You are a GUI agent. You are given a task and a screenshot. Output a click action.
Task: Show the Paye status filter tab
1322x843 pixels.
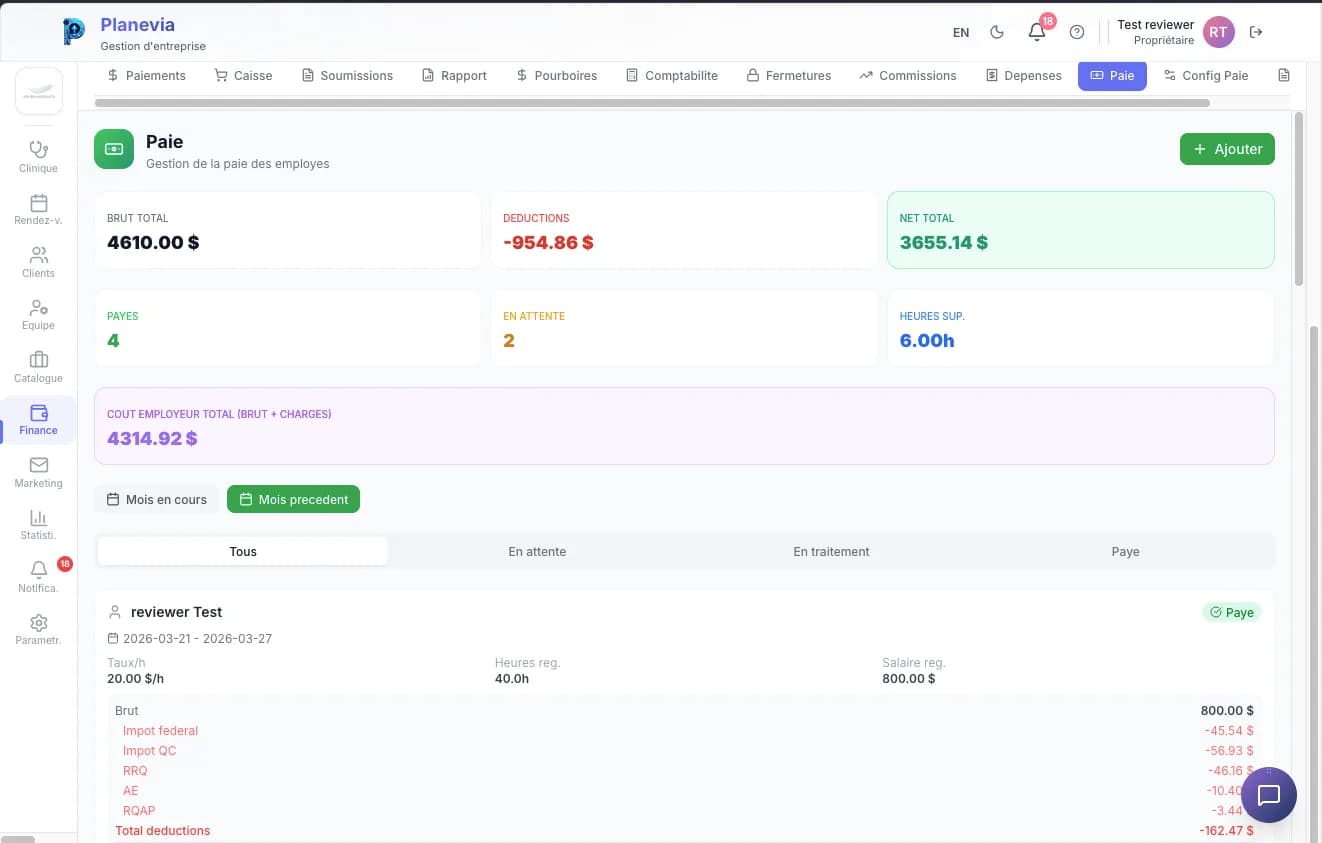click(x=1125, y=551)
